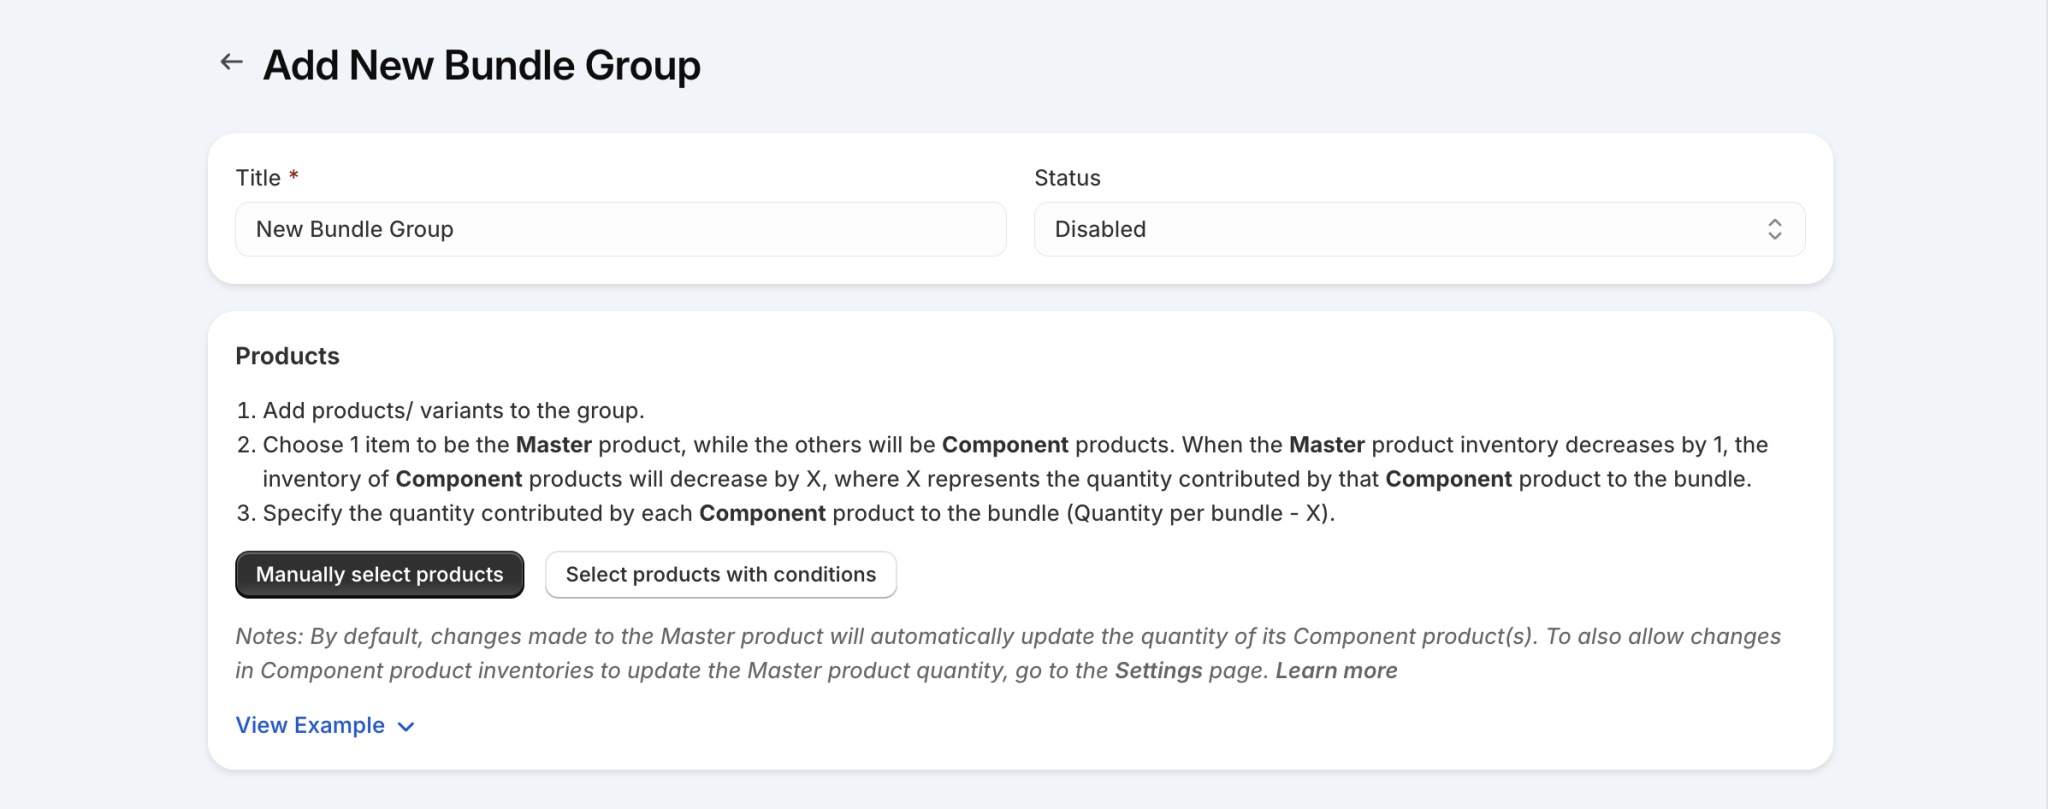Click inside the Title input field

coord(620,229)
